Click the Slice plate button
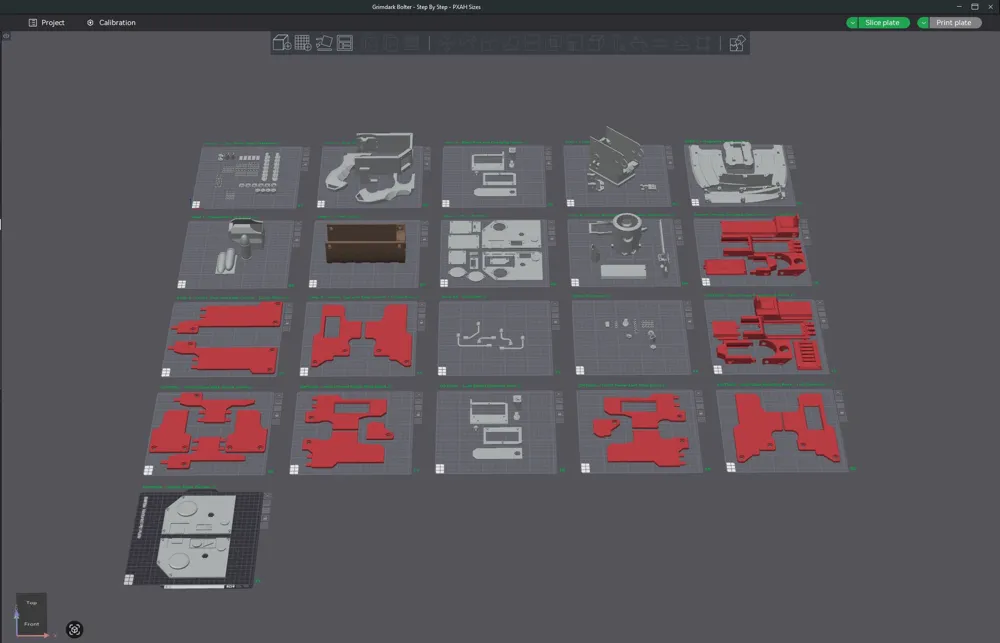1000x643 pixels. click(x=883, y=22)
